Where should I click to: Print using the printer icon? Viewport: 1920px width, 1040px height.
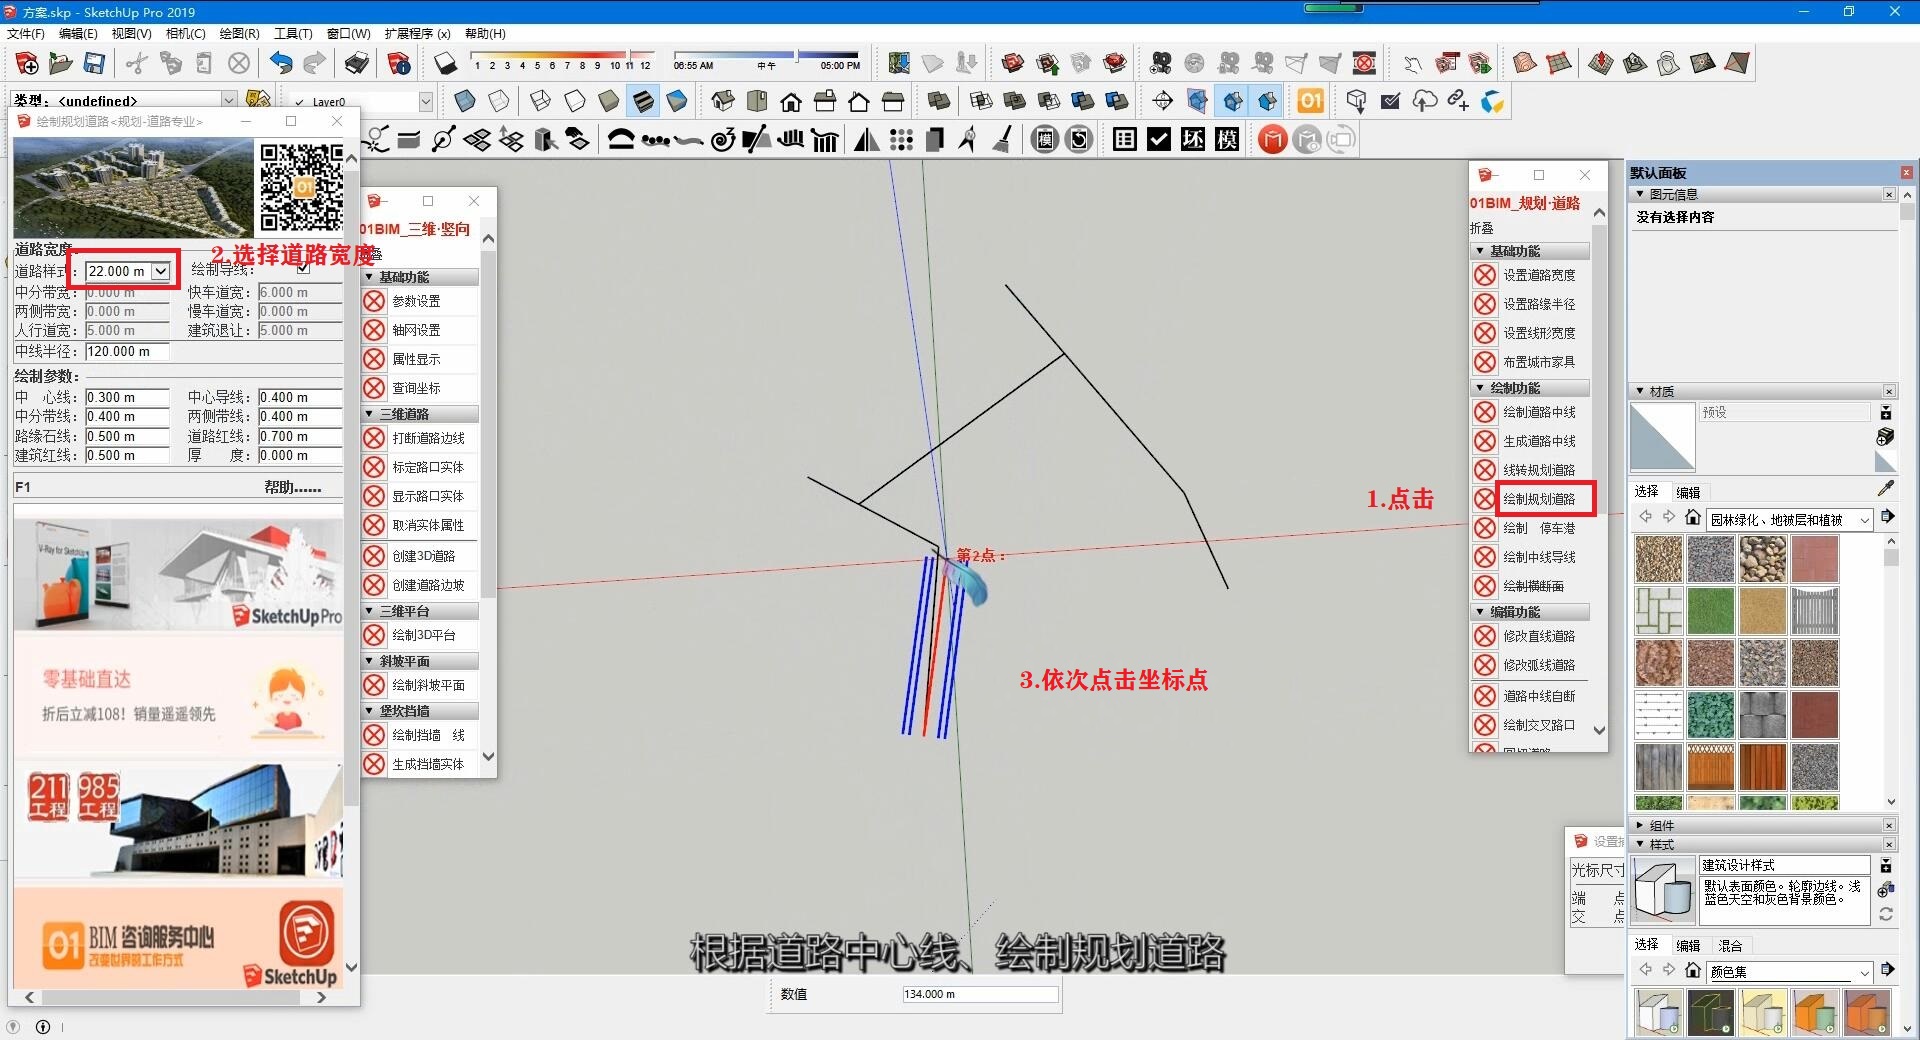[x=357, y=64]
